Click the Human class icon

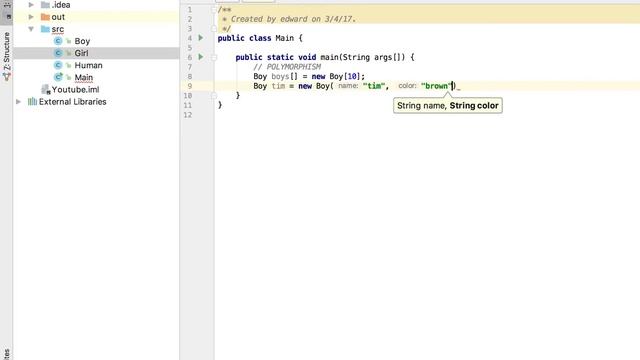click(x=58, y=65)
